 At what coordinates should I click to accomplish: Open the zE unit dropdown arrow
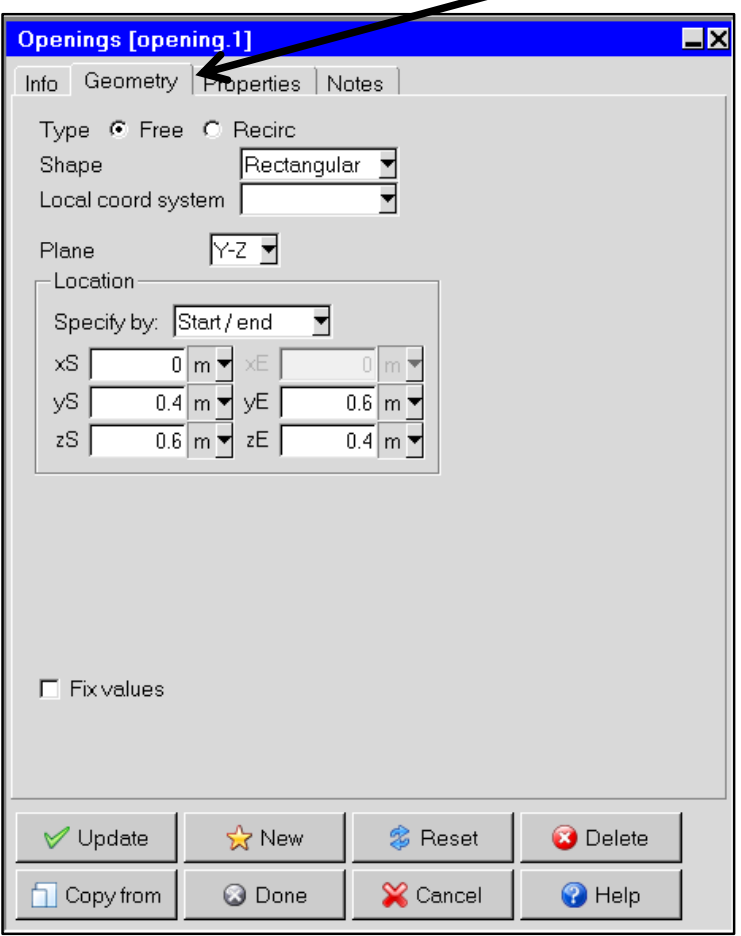[x=414, y=441]
